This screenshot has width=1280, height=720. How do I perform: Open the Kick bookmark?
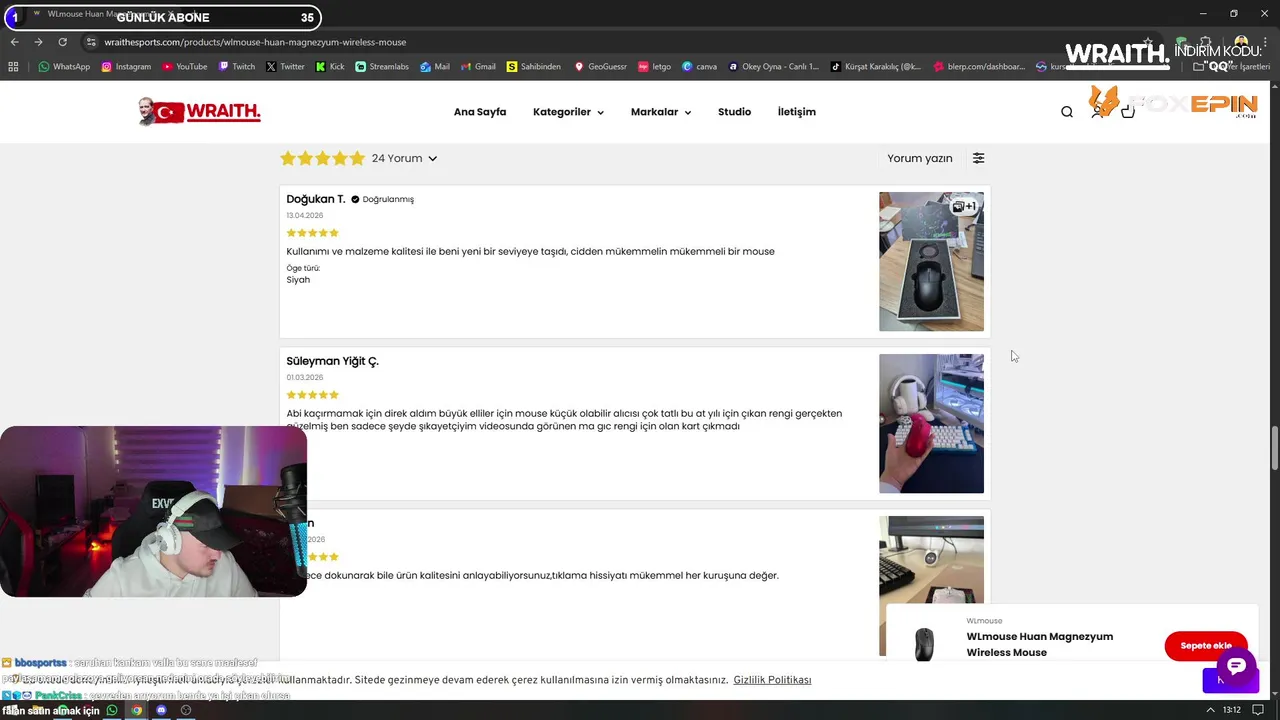tap(329, 67)
